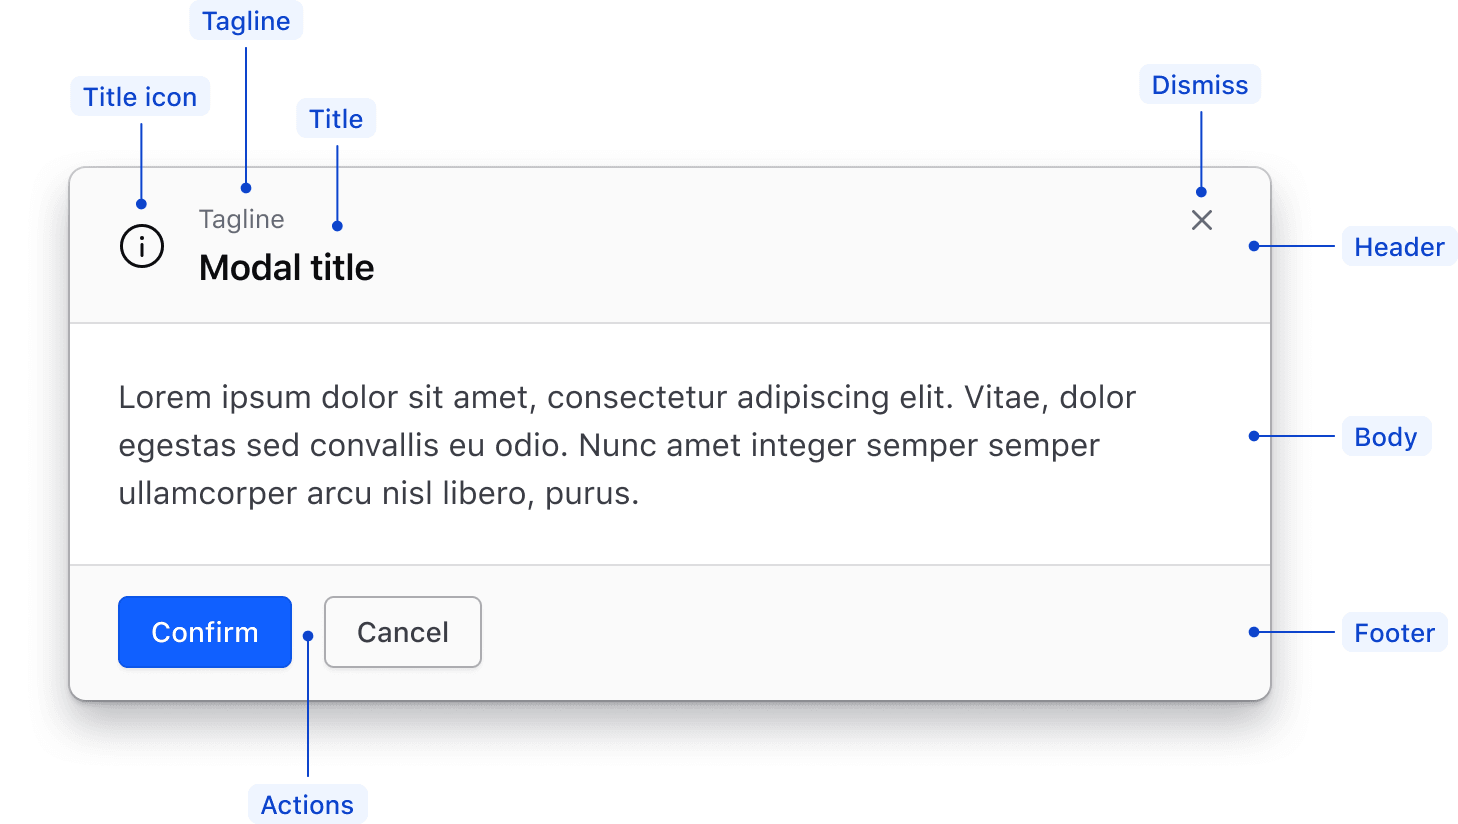Click the 'Header' annotation tag

pyautogui.click(x=1399, y=246)
